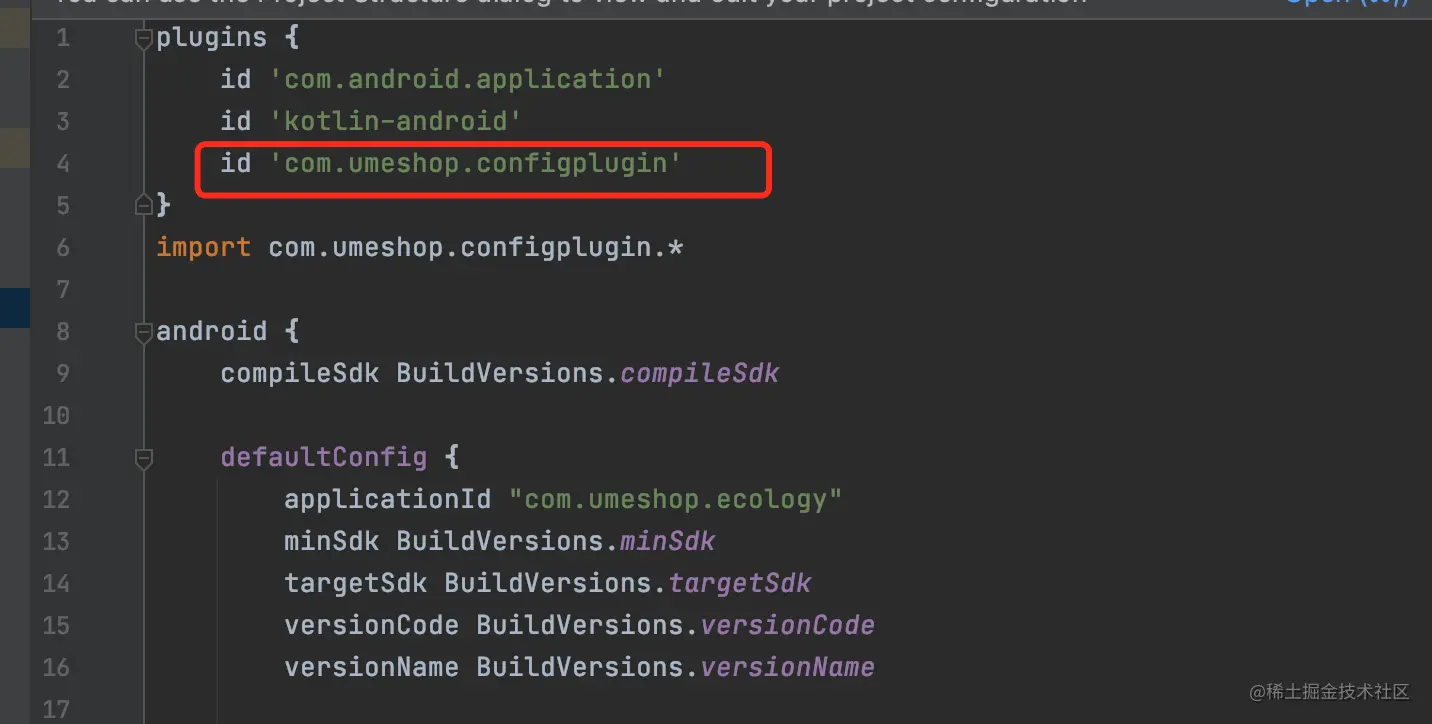Viewport: 1432px width, 724px height.
Task: Click com.umeshop.configplugin.* in the import statement
Action: pyautogui.click(x=476, y=247)
